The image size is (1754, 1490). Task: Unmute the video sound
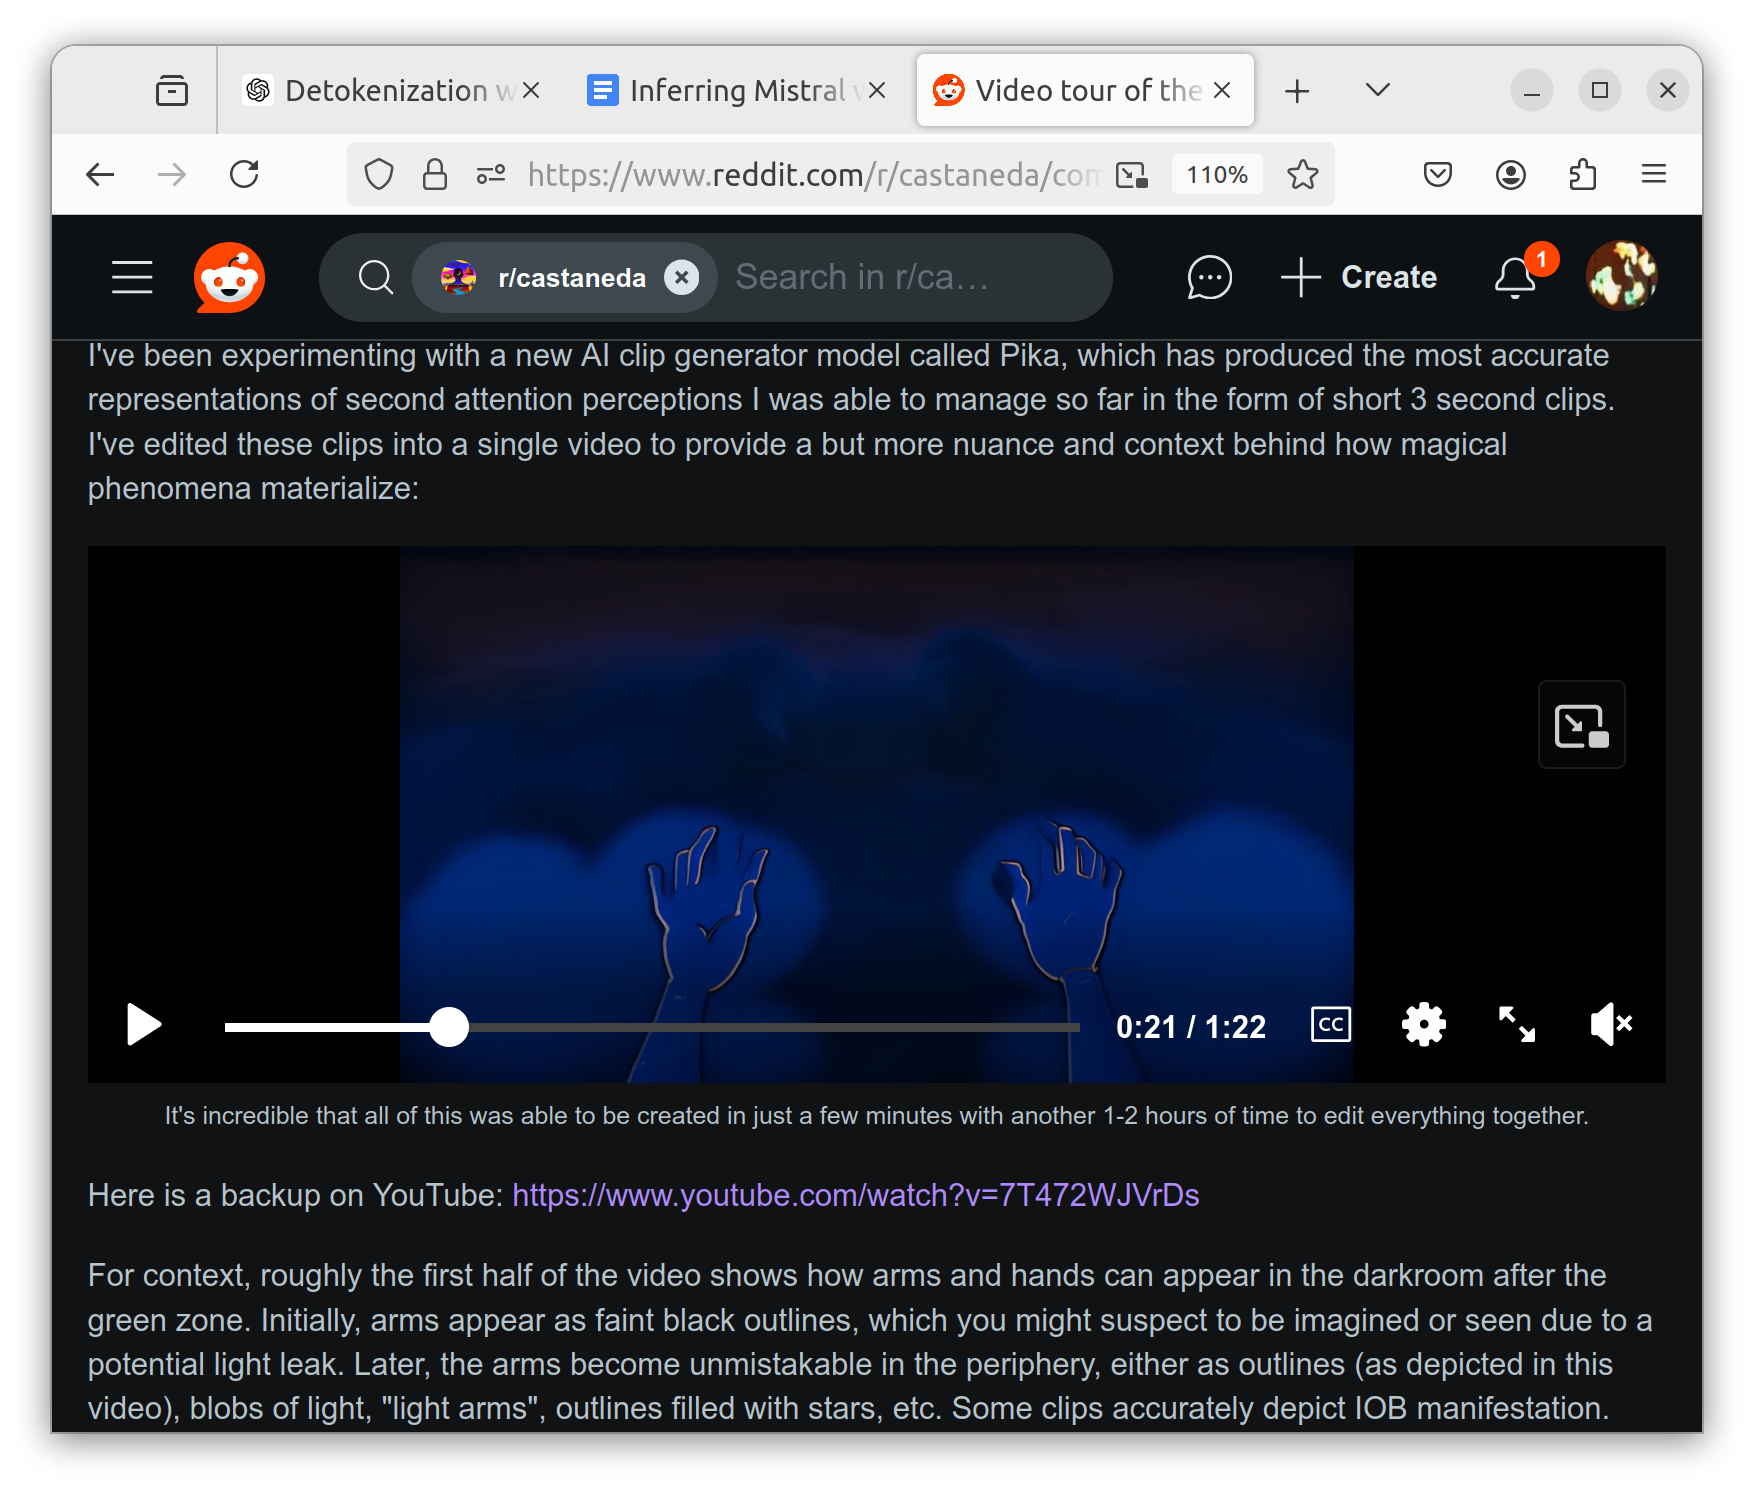tap(1610, 1025)
